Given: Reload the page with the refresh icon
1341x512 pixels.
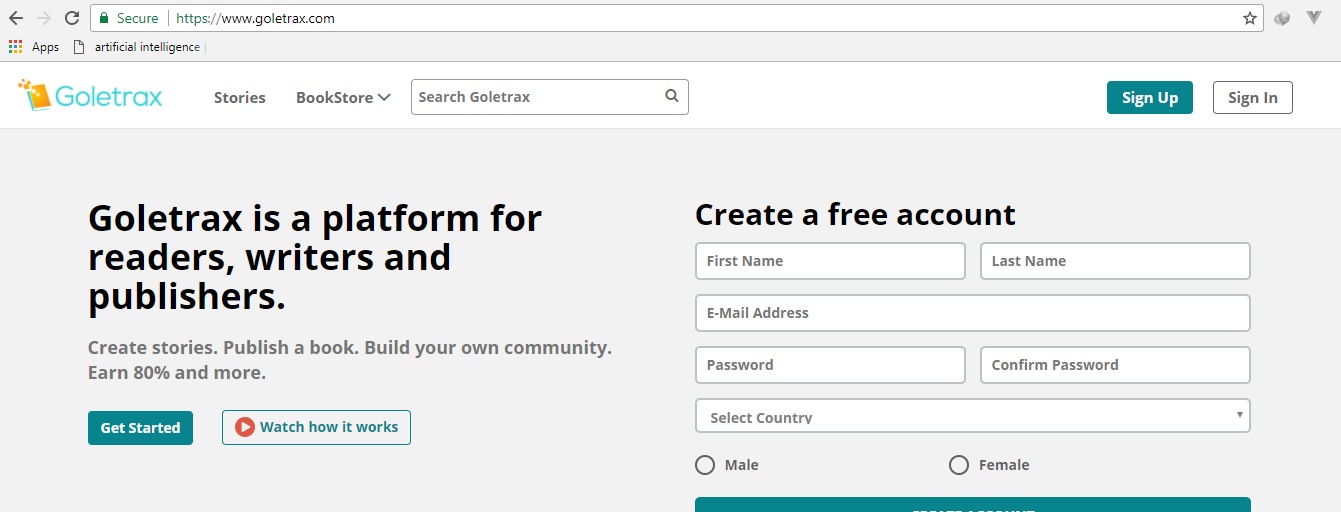Looking at the screenshot, I should tap(72, 18).
